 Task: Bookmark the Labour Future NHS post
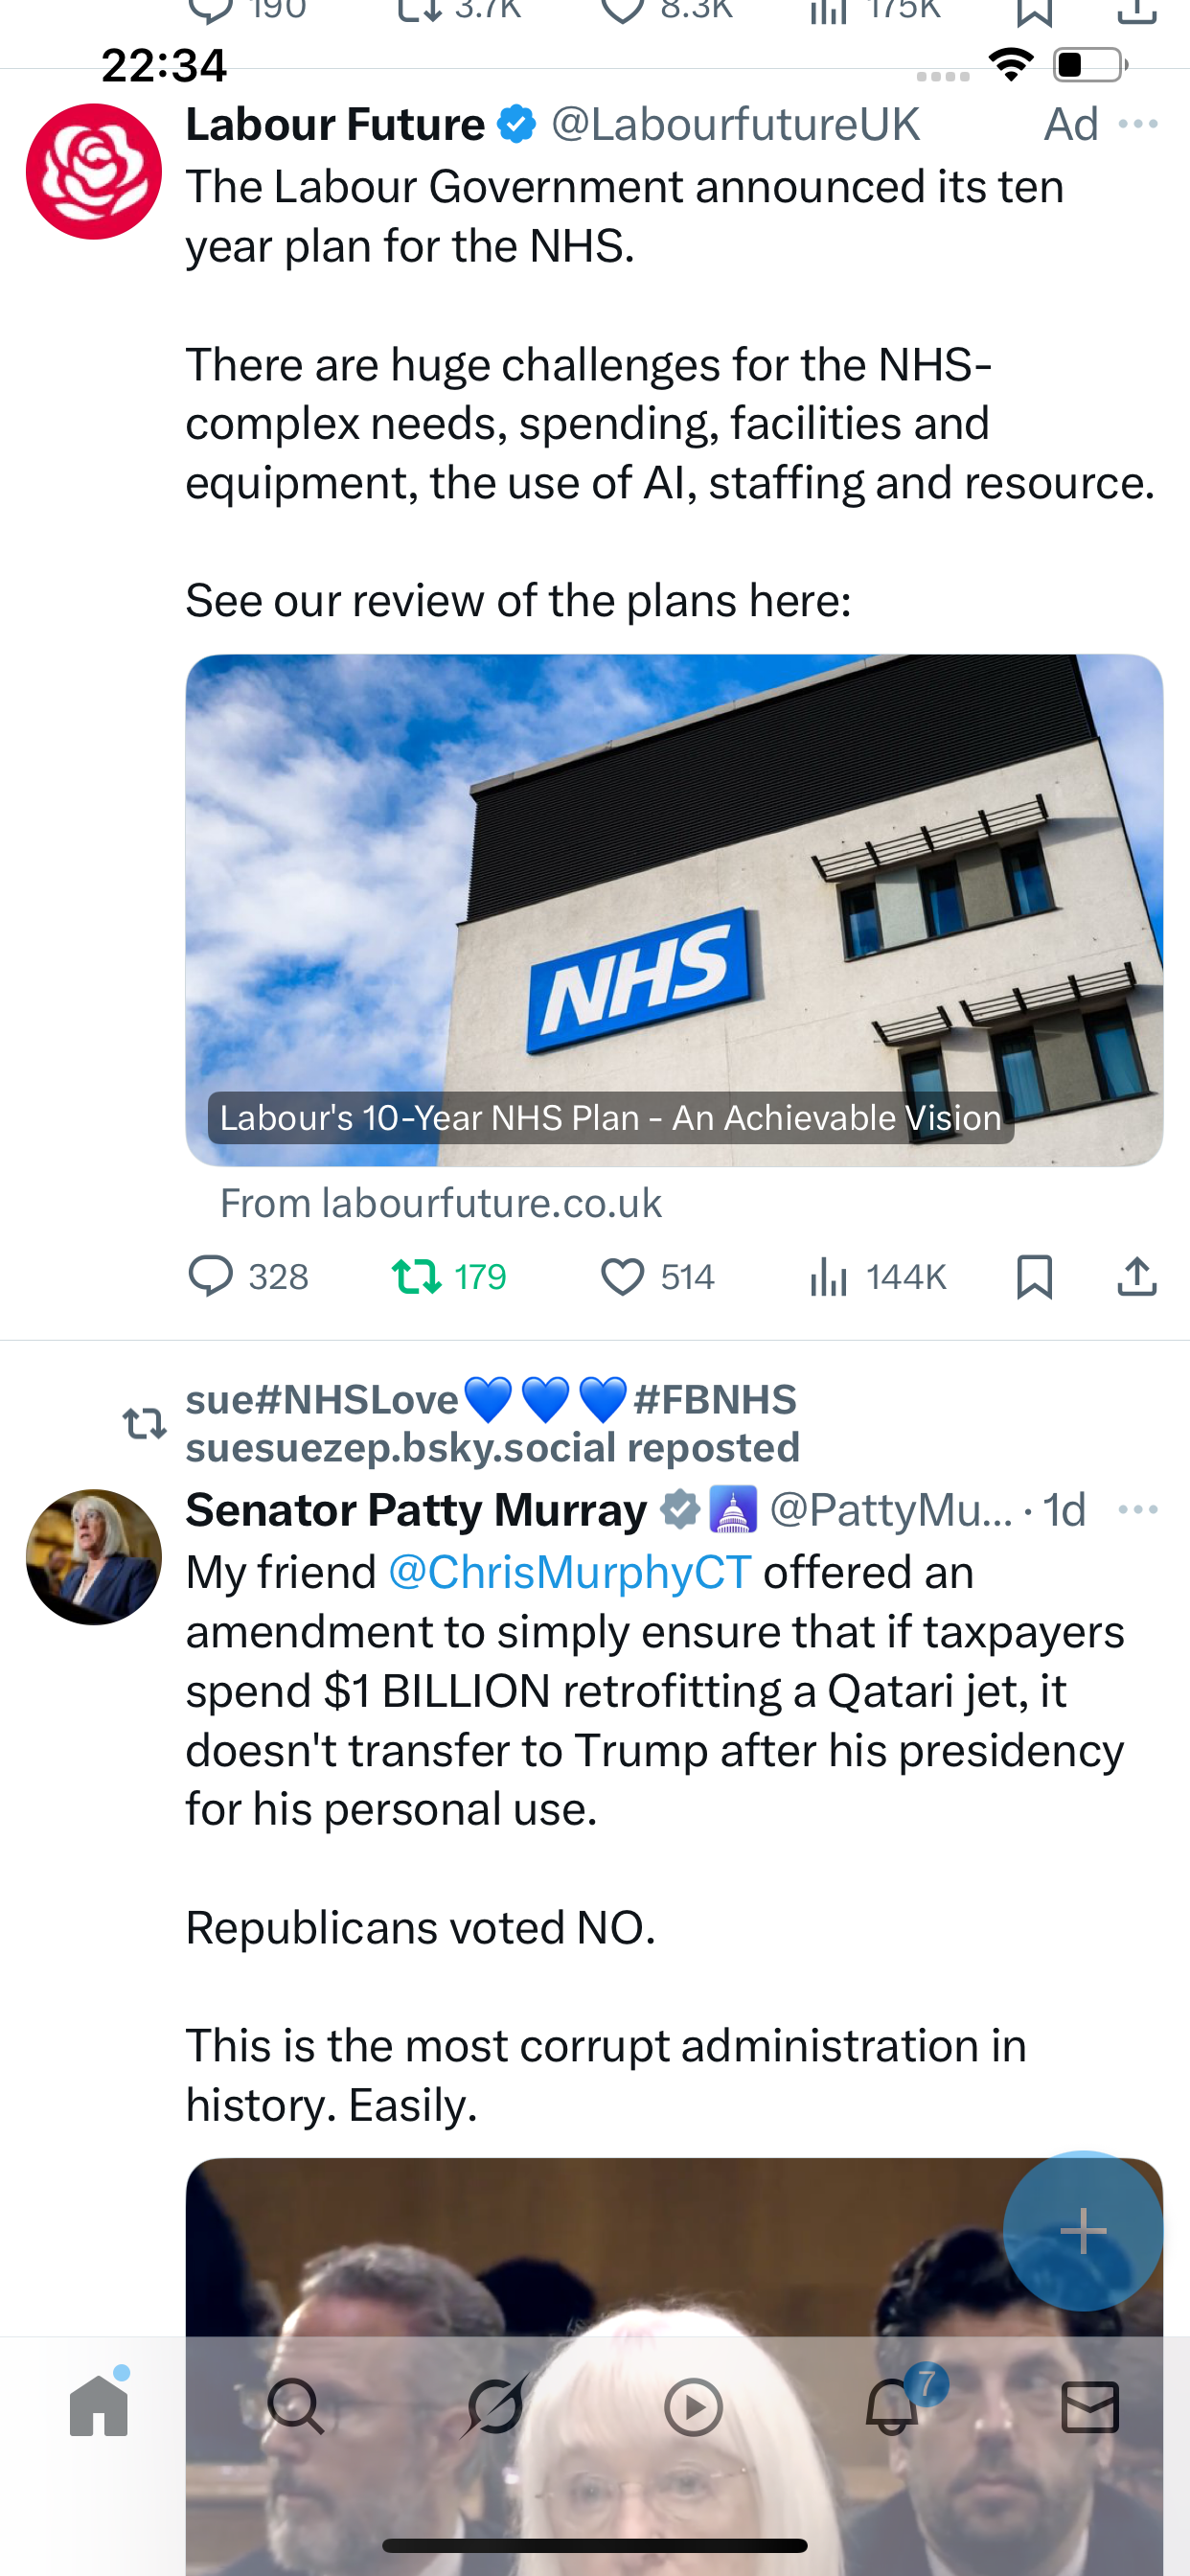click(x=1034, y=1277)
